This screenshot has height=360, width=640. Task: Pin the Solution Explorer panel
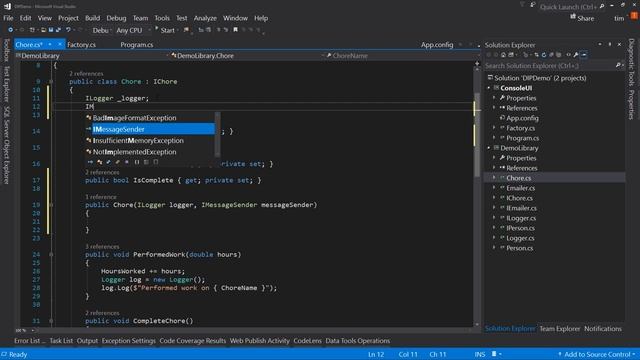[610, 44]
